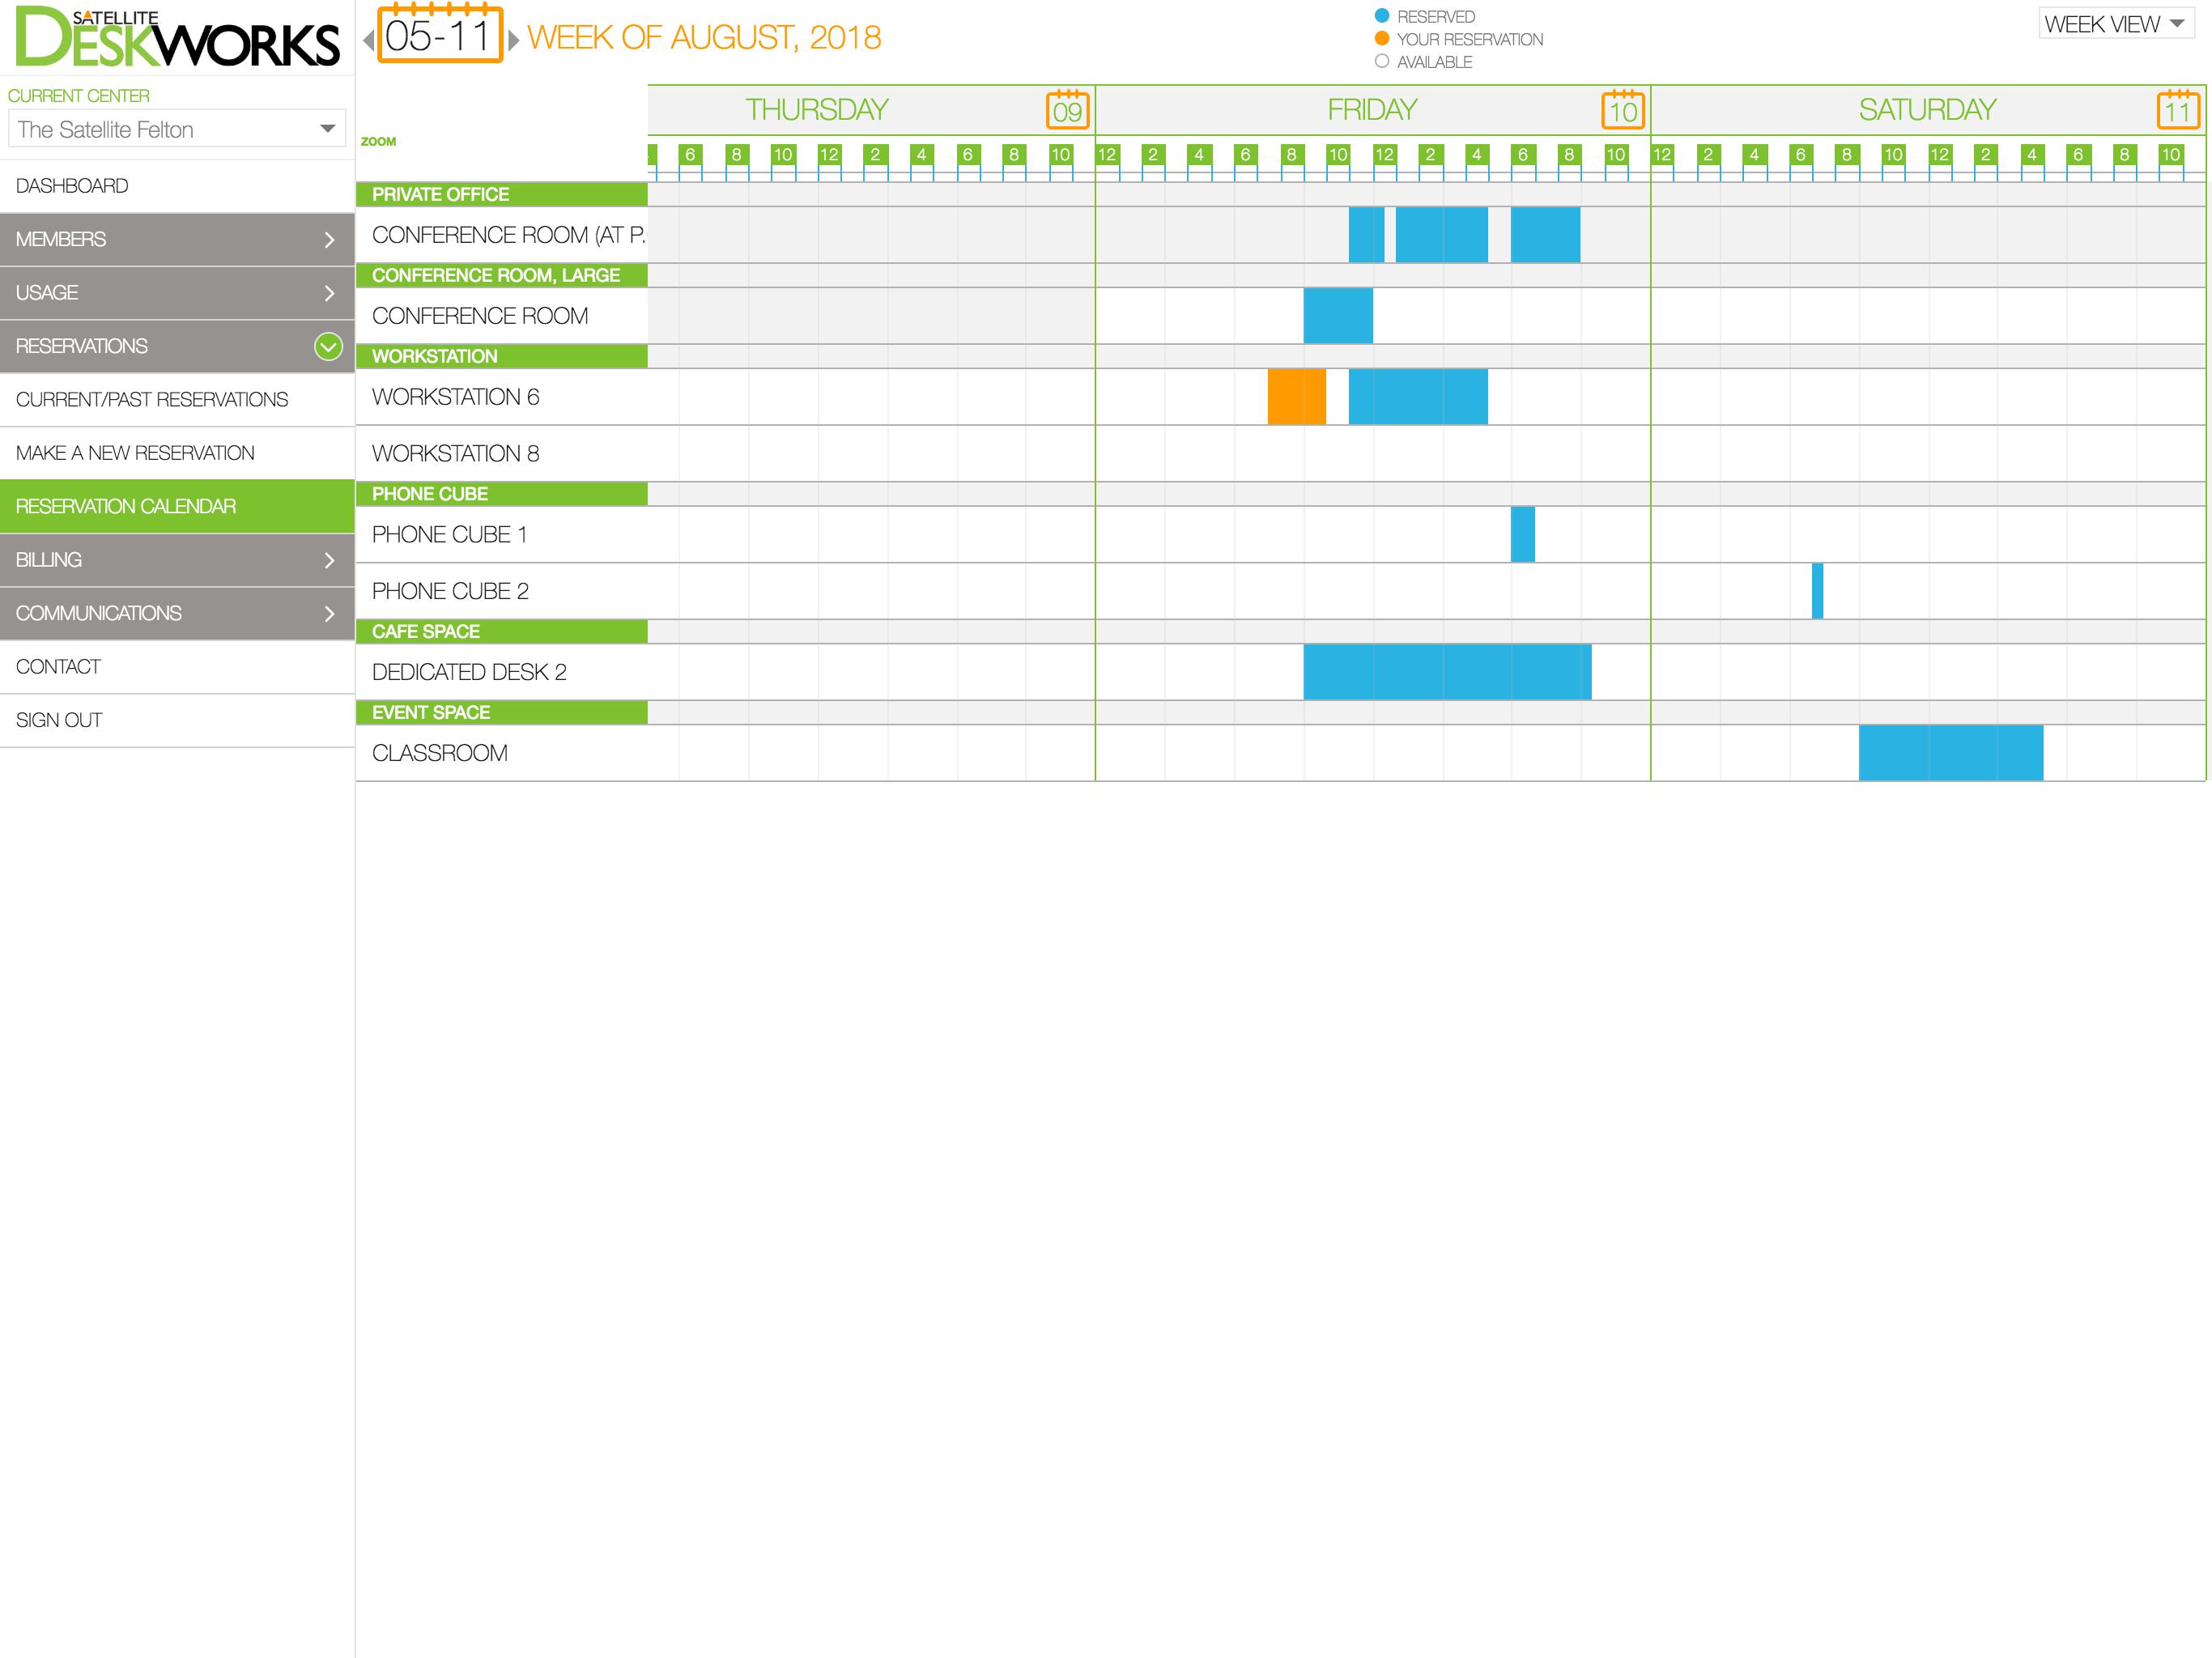2212x1658 pixels.
Task: Select the Conference Room (At P. row label
Action: 508,235
